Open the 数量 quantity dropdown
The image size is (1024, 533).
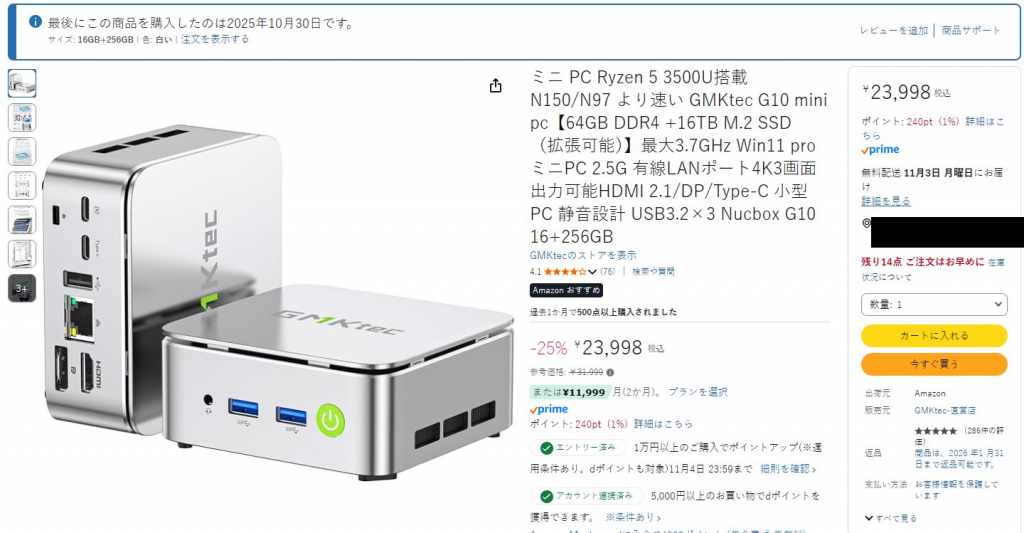pos(934,304)
